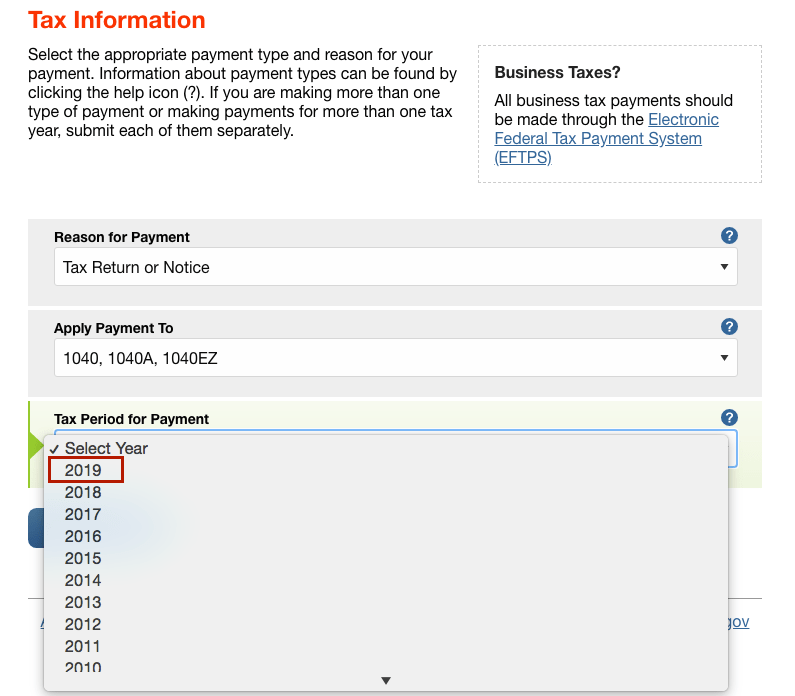Screen dimensions: 795x696
Task: Open help for Apply Payment To
Action: [729, 326]
